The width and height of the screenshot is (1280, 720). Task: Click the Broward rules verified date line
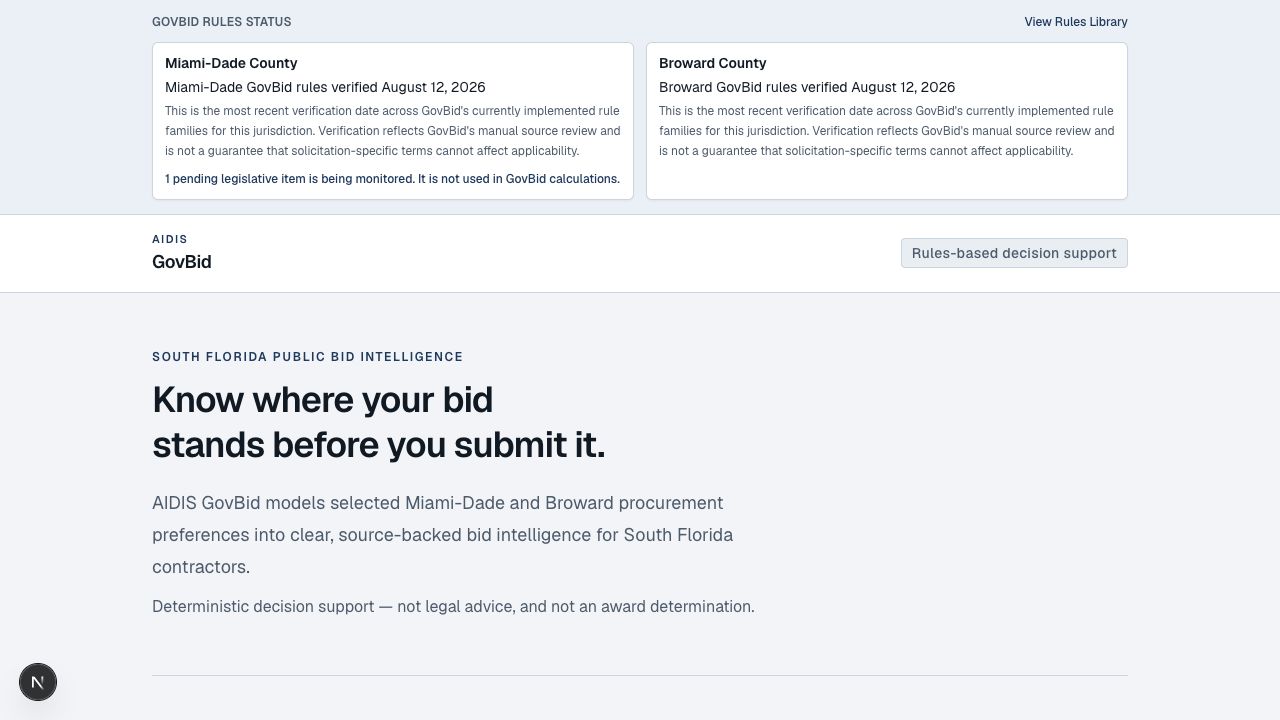pyautogui.click(x=807, y=87)
